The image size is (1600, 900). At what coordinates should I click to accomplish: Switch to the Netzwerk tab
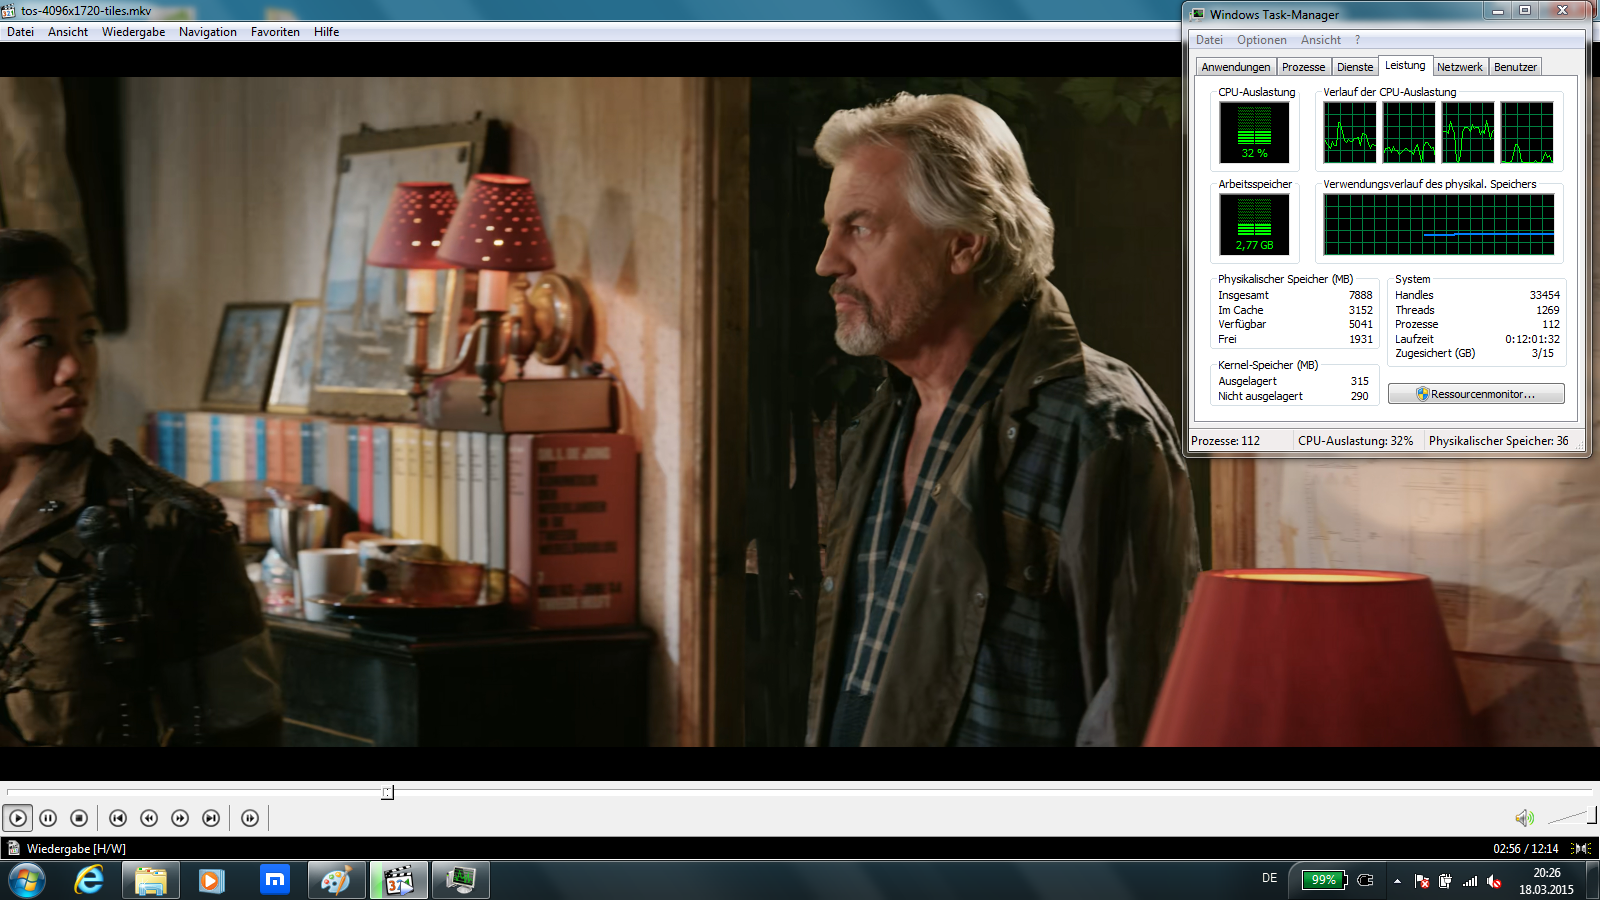pos(1460,67)
